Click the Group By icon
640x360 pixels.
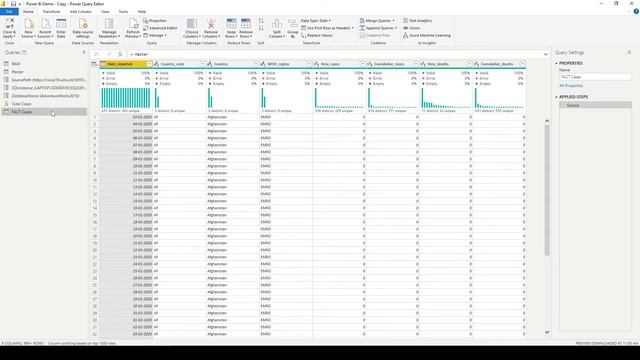click(x=293, y=24)
